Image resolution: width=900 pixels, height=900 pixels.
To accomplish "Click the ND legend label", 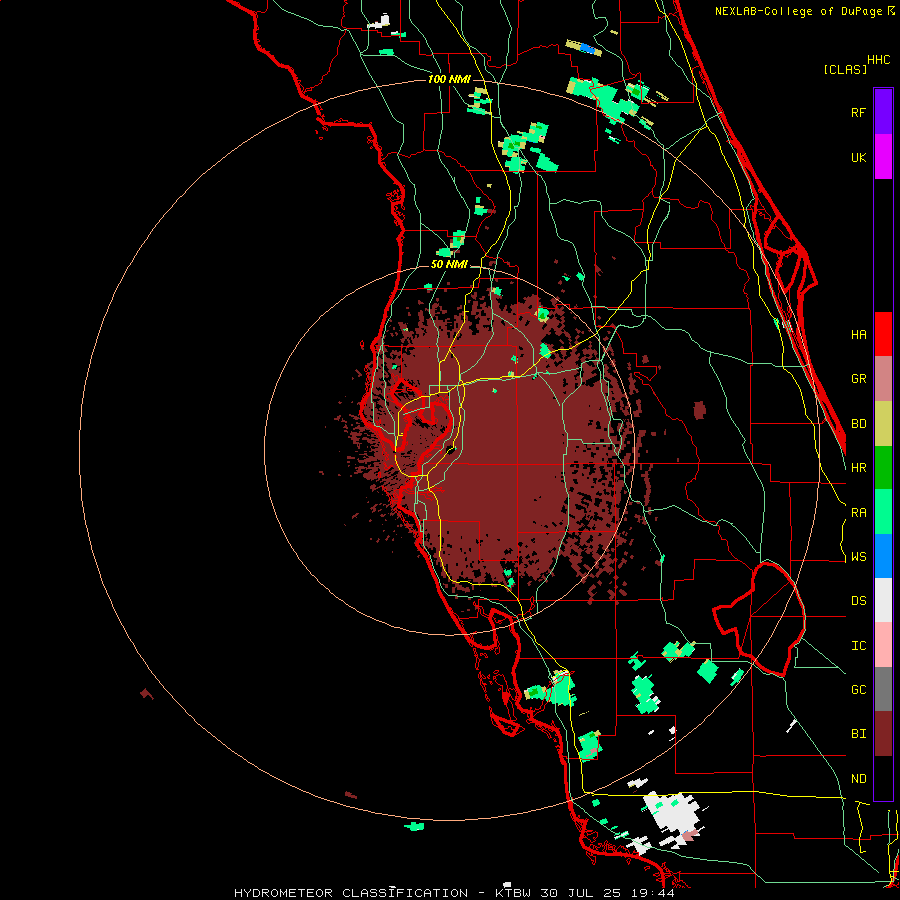I will (x=858, y=779).
